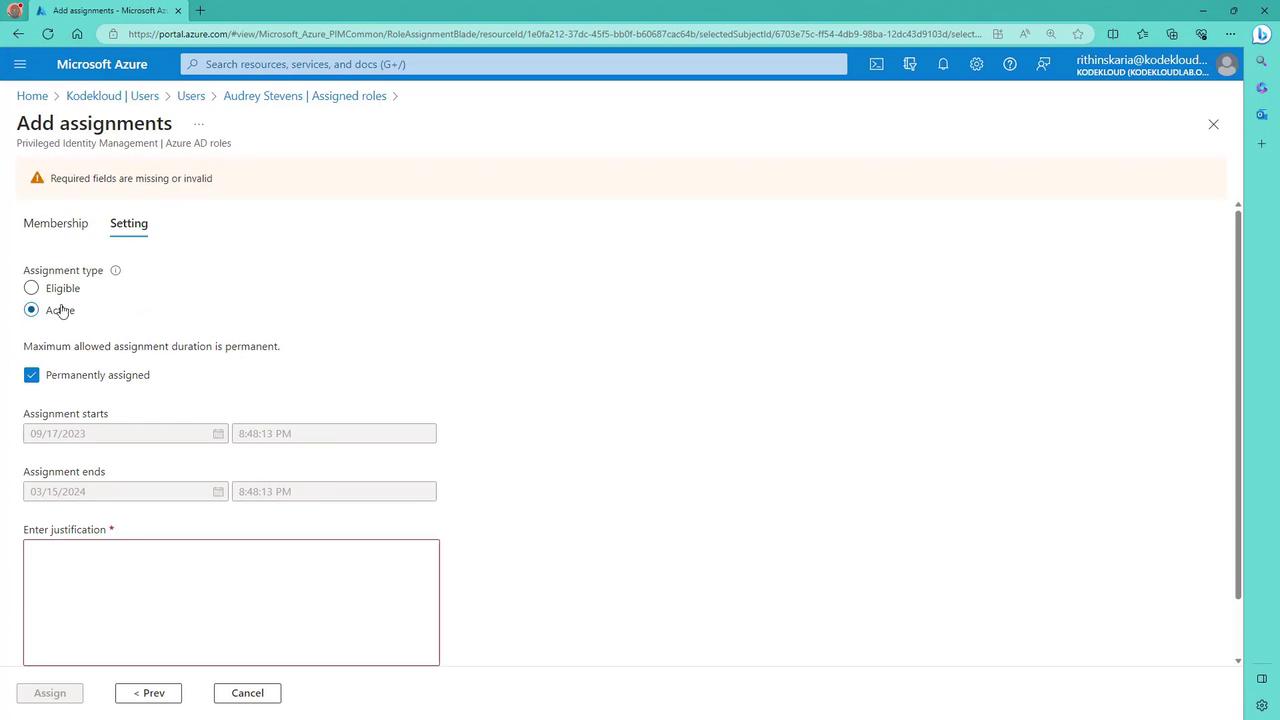The height and width of the screenshot is (720, 1280).
Task: Launch Cloud Shell from the top bar
Action: point(876,64)
